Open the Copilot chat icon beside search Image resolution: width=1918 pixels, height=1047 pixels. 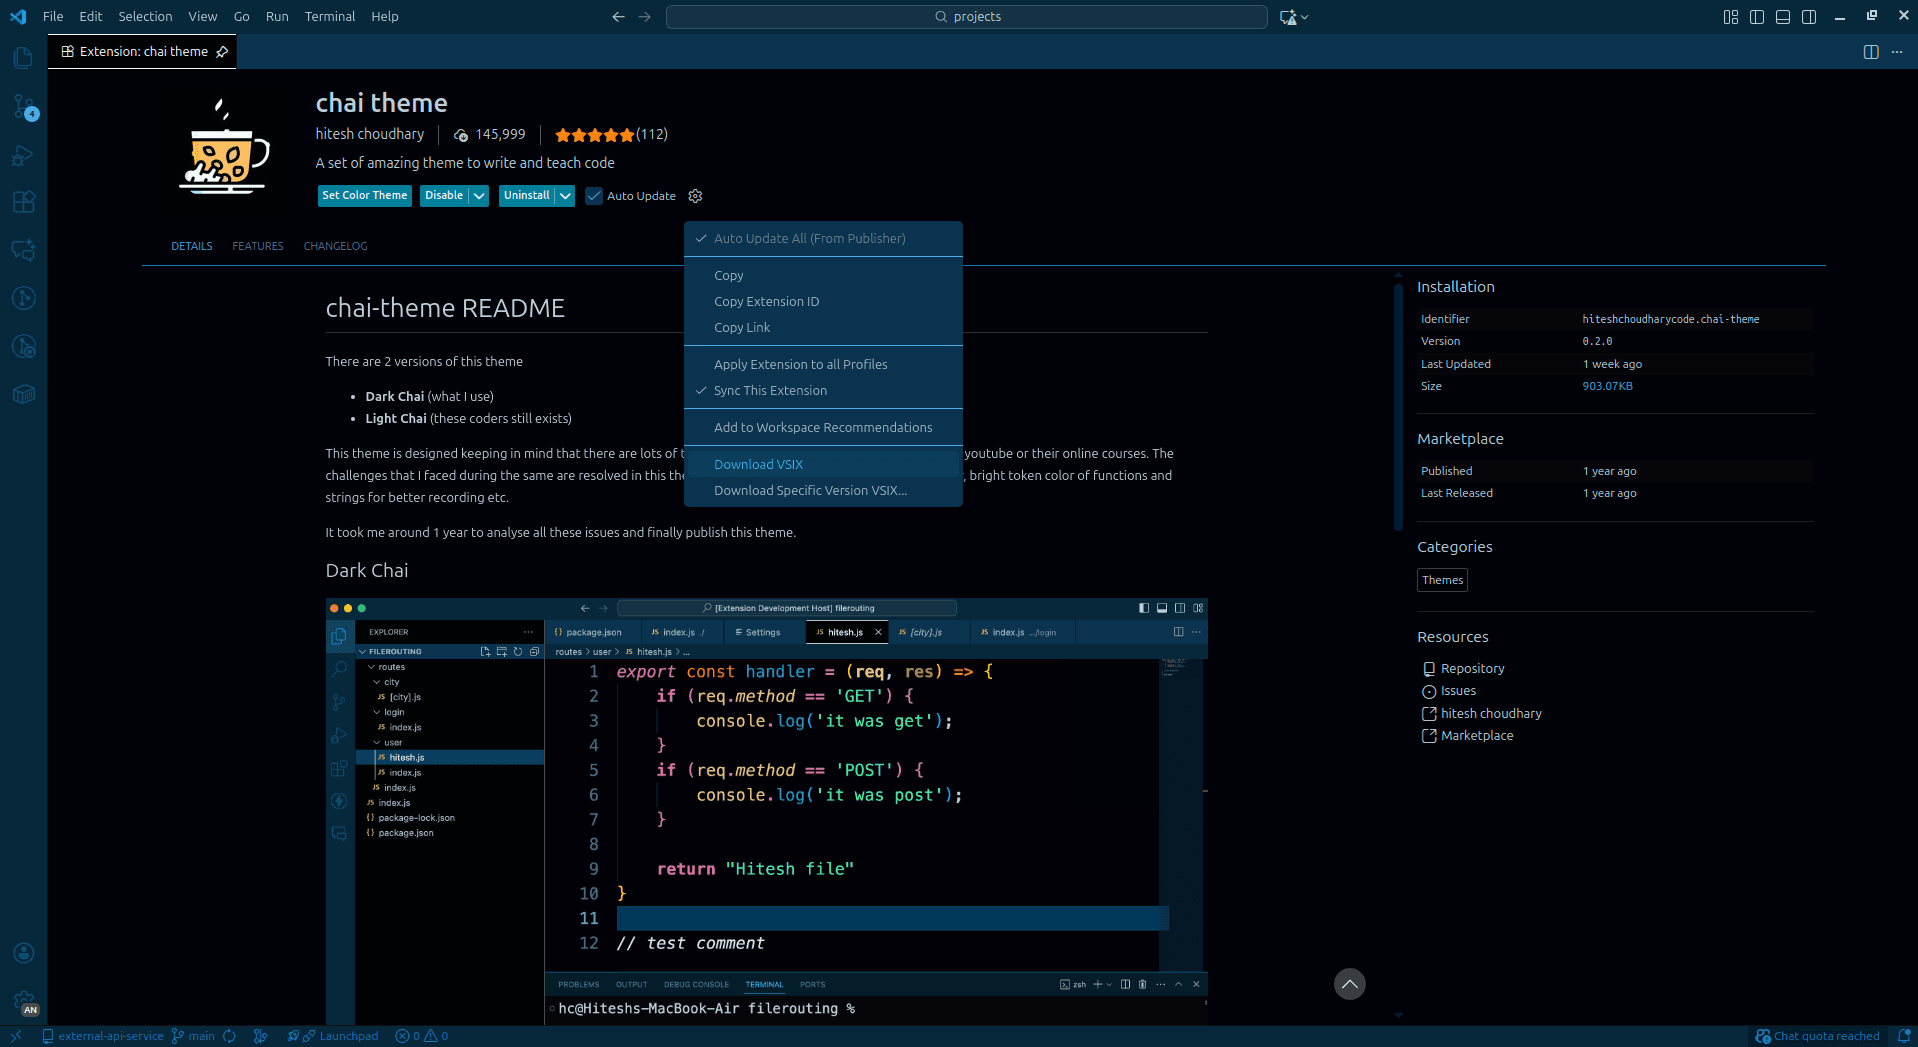[1288, 17]
